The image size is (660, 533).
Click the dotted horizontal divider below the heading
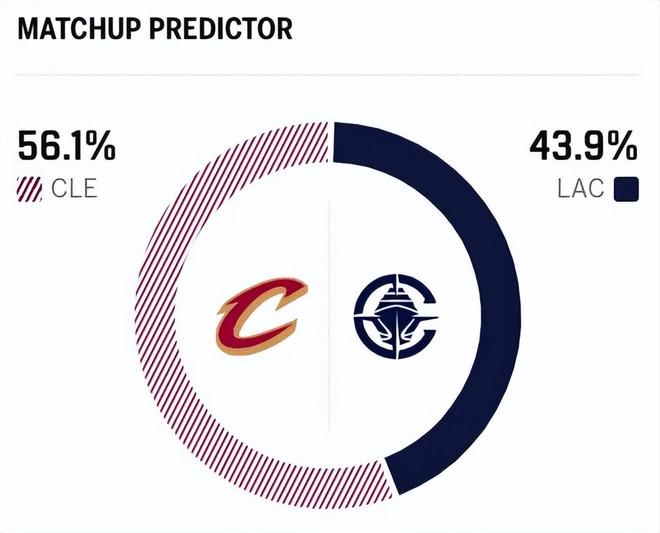pos(329,75)
